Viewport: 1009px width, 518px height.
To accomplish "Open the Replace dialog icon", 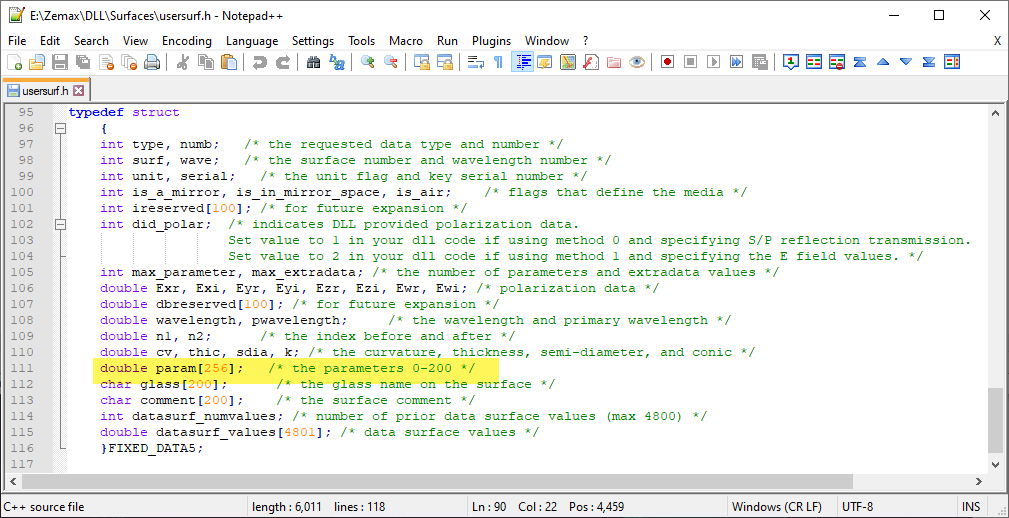I will click(x=337, y=62).
